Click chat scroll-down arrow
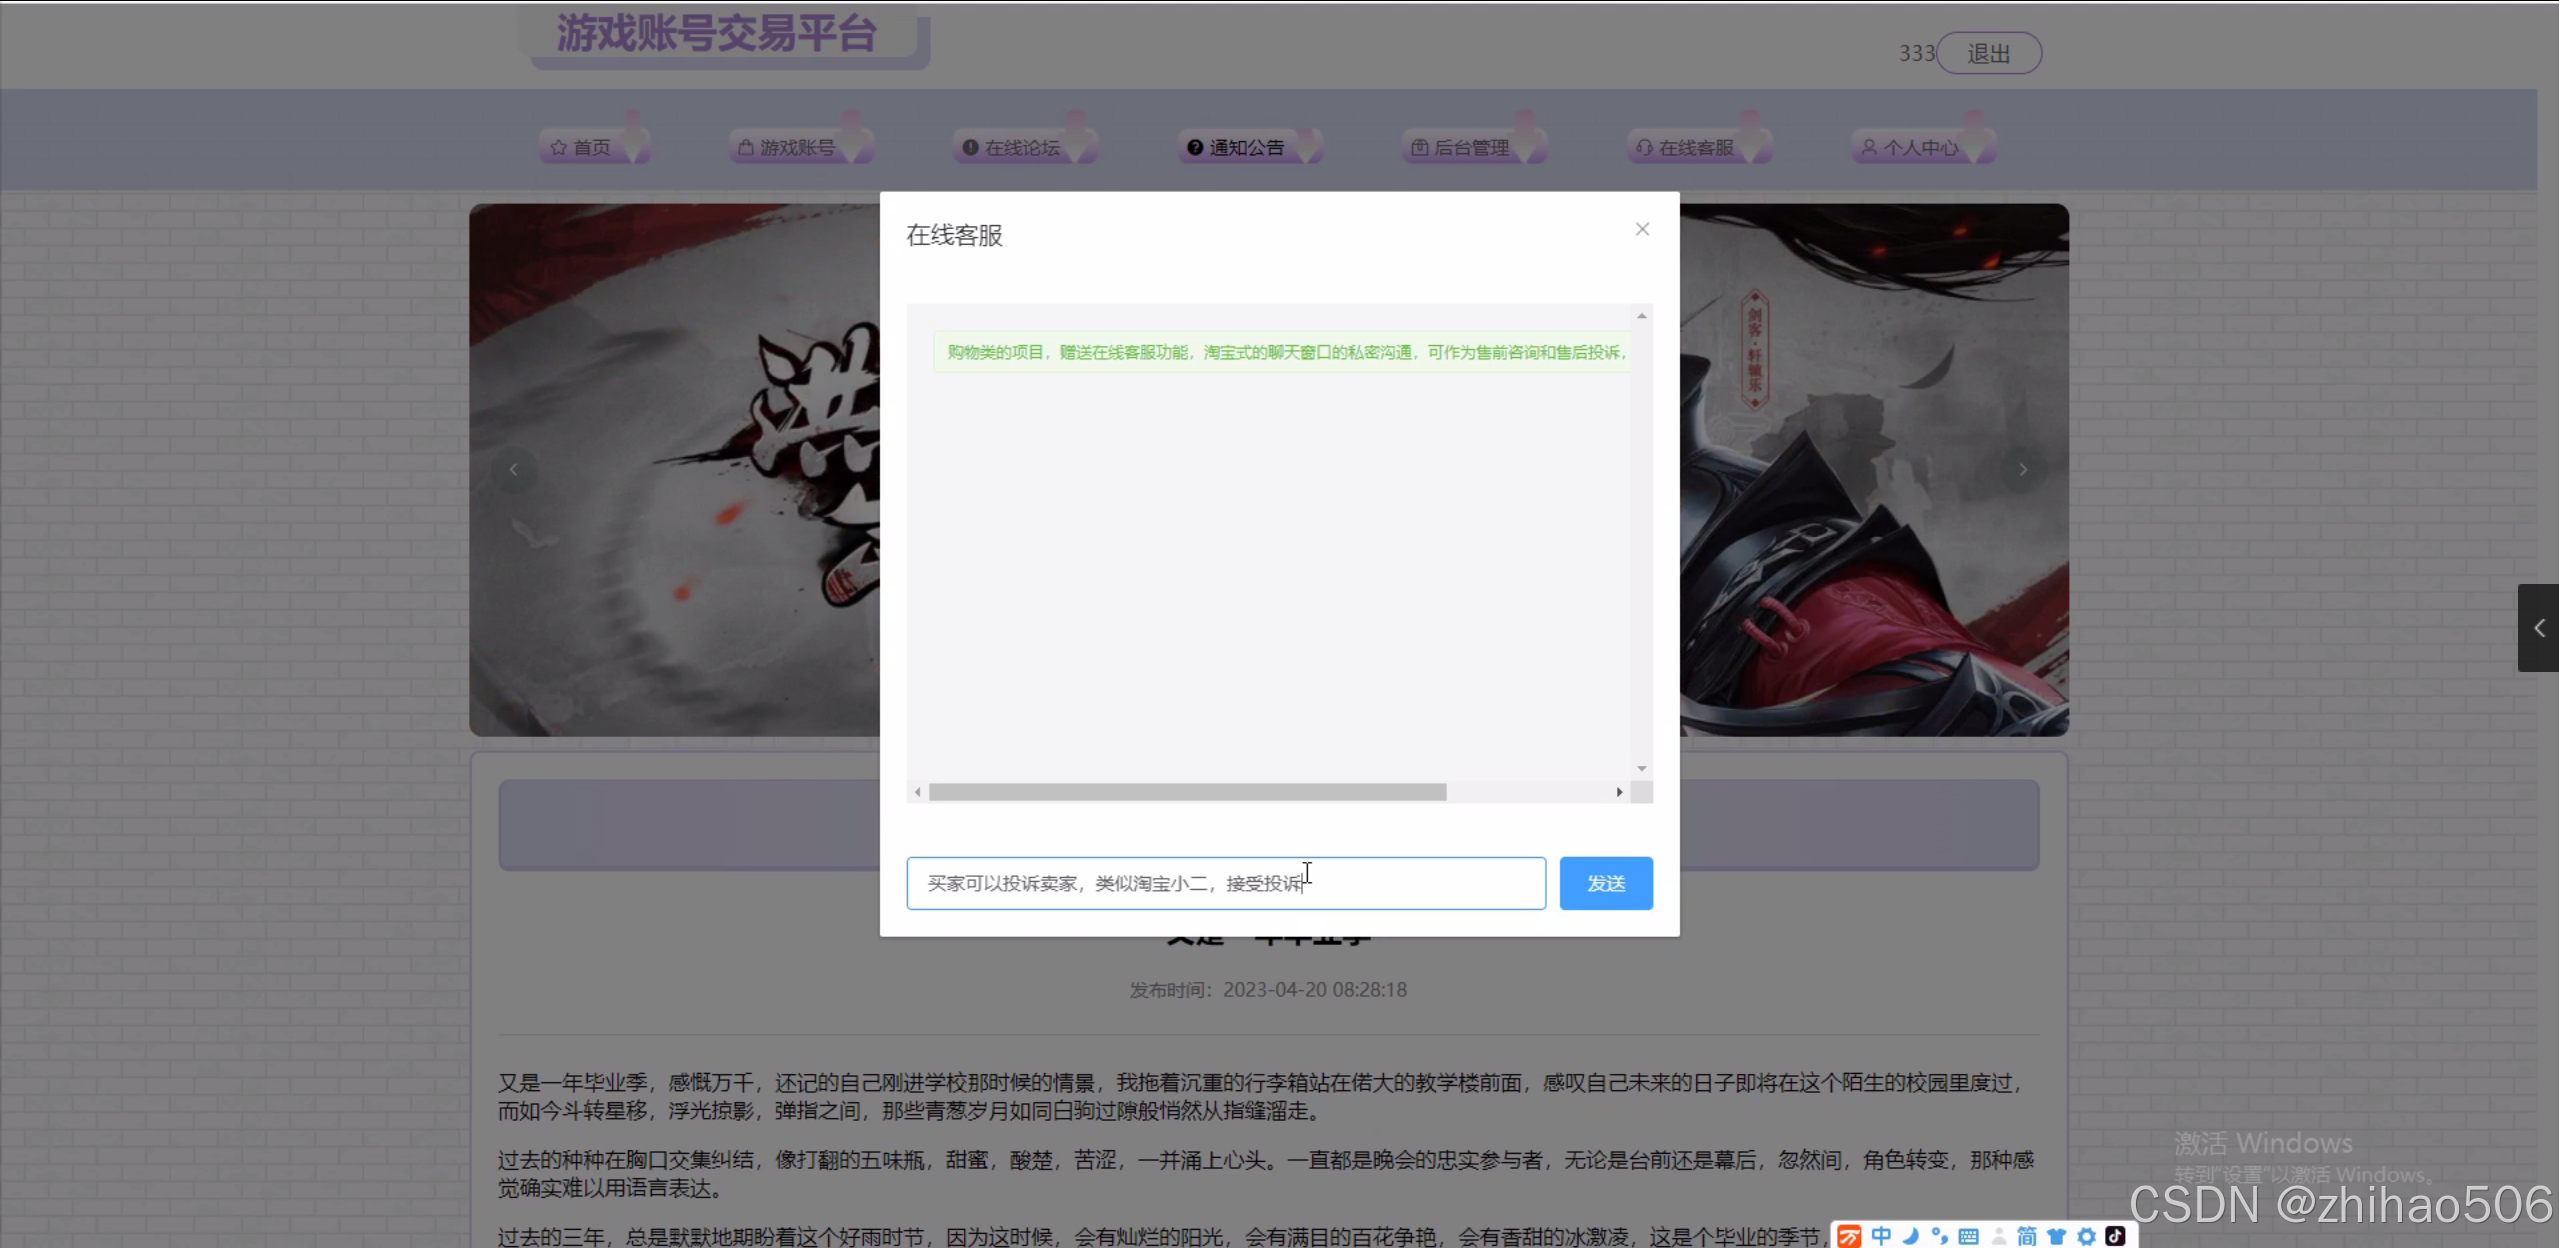 point(1641,768)
